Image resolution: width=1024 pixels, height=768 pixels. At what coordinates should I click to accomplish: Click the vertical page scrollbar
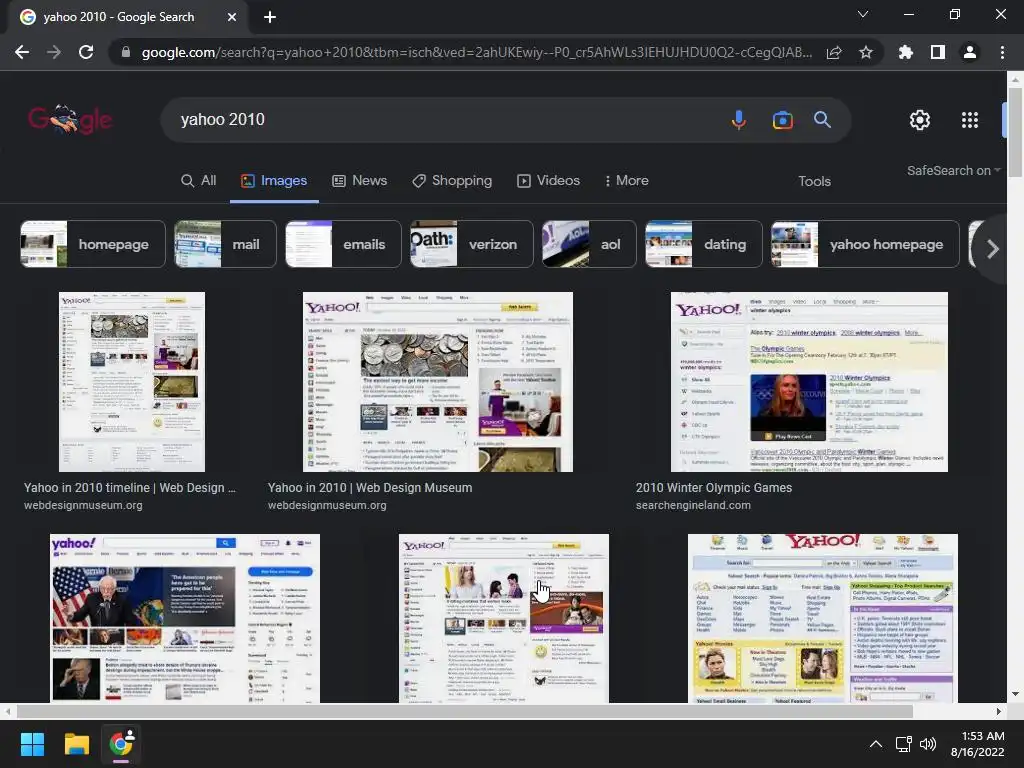coord(1015,133)
